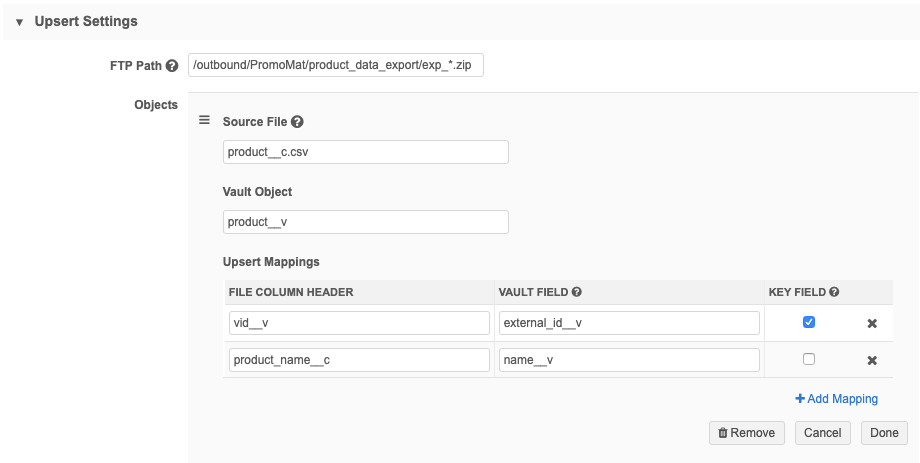
Task: Collapse the Upsert Settings section
Action: pyautogui.click(x=19, y=21)
